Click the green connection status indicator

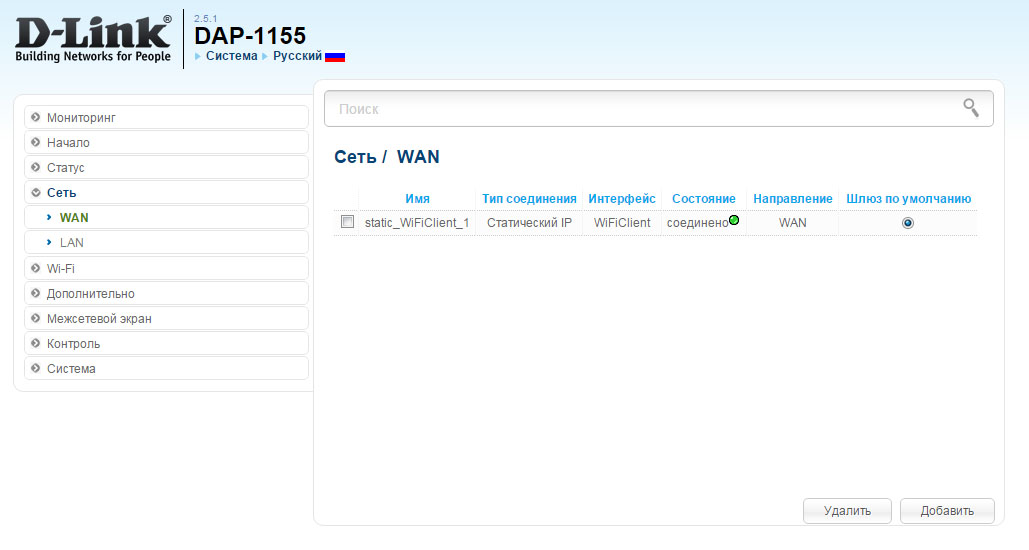734,220
